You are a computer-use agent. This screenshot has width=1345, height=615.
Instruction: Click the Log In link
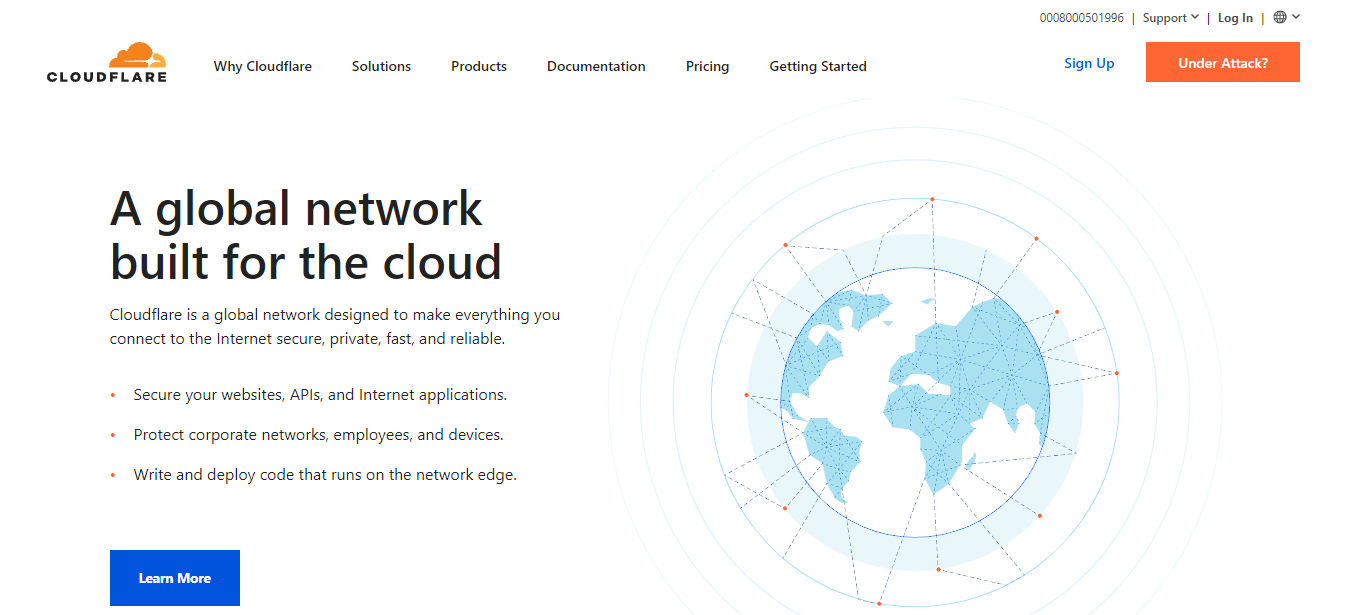click(1235, 18)
